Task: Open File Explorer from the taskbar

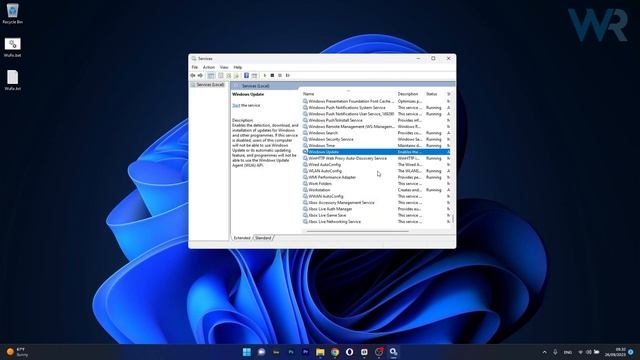Action: click(320, 352)
